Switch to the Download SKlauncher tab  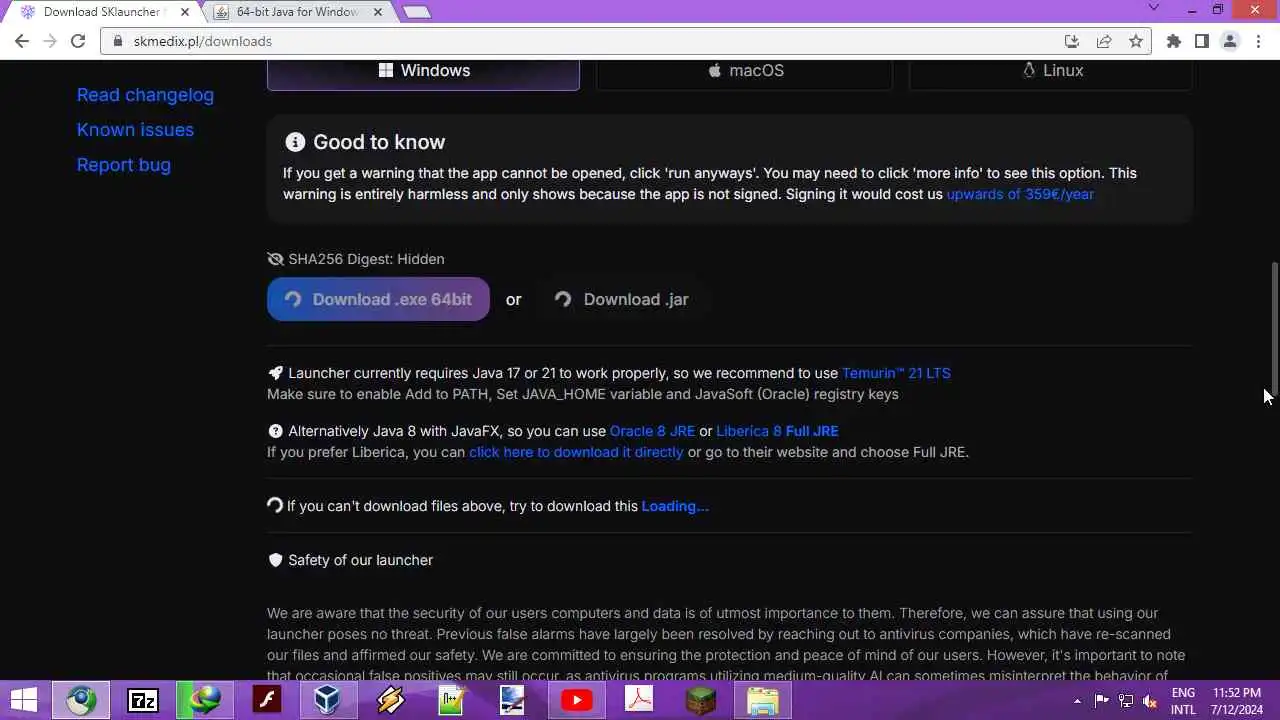coord(100,12)
